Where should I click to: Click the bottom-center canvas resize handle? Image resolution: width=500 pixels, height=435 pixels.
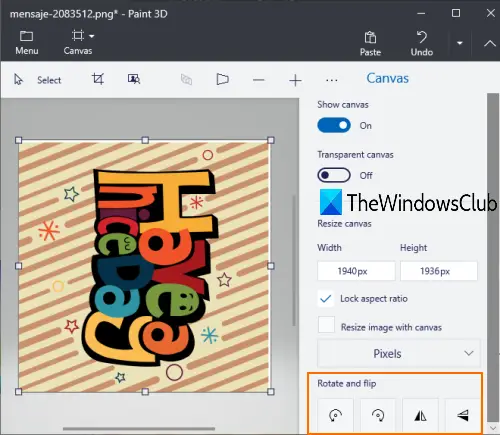pos(145,392)
